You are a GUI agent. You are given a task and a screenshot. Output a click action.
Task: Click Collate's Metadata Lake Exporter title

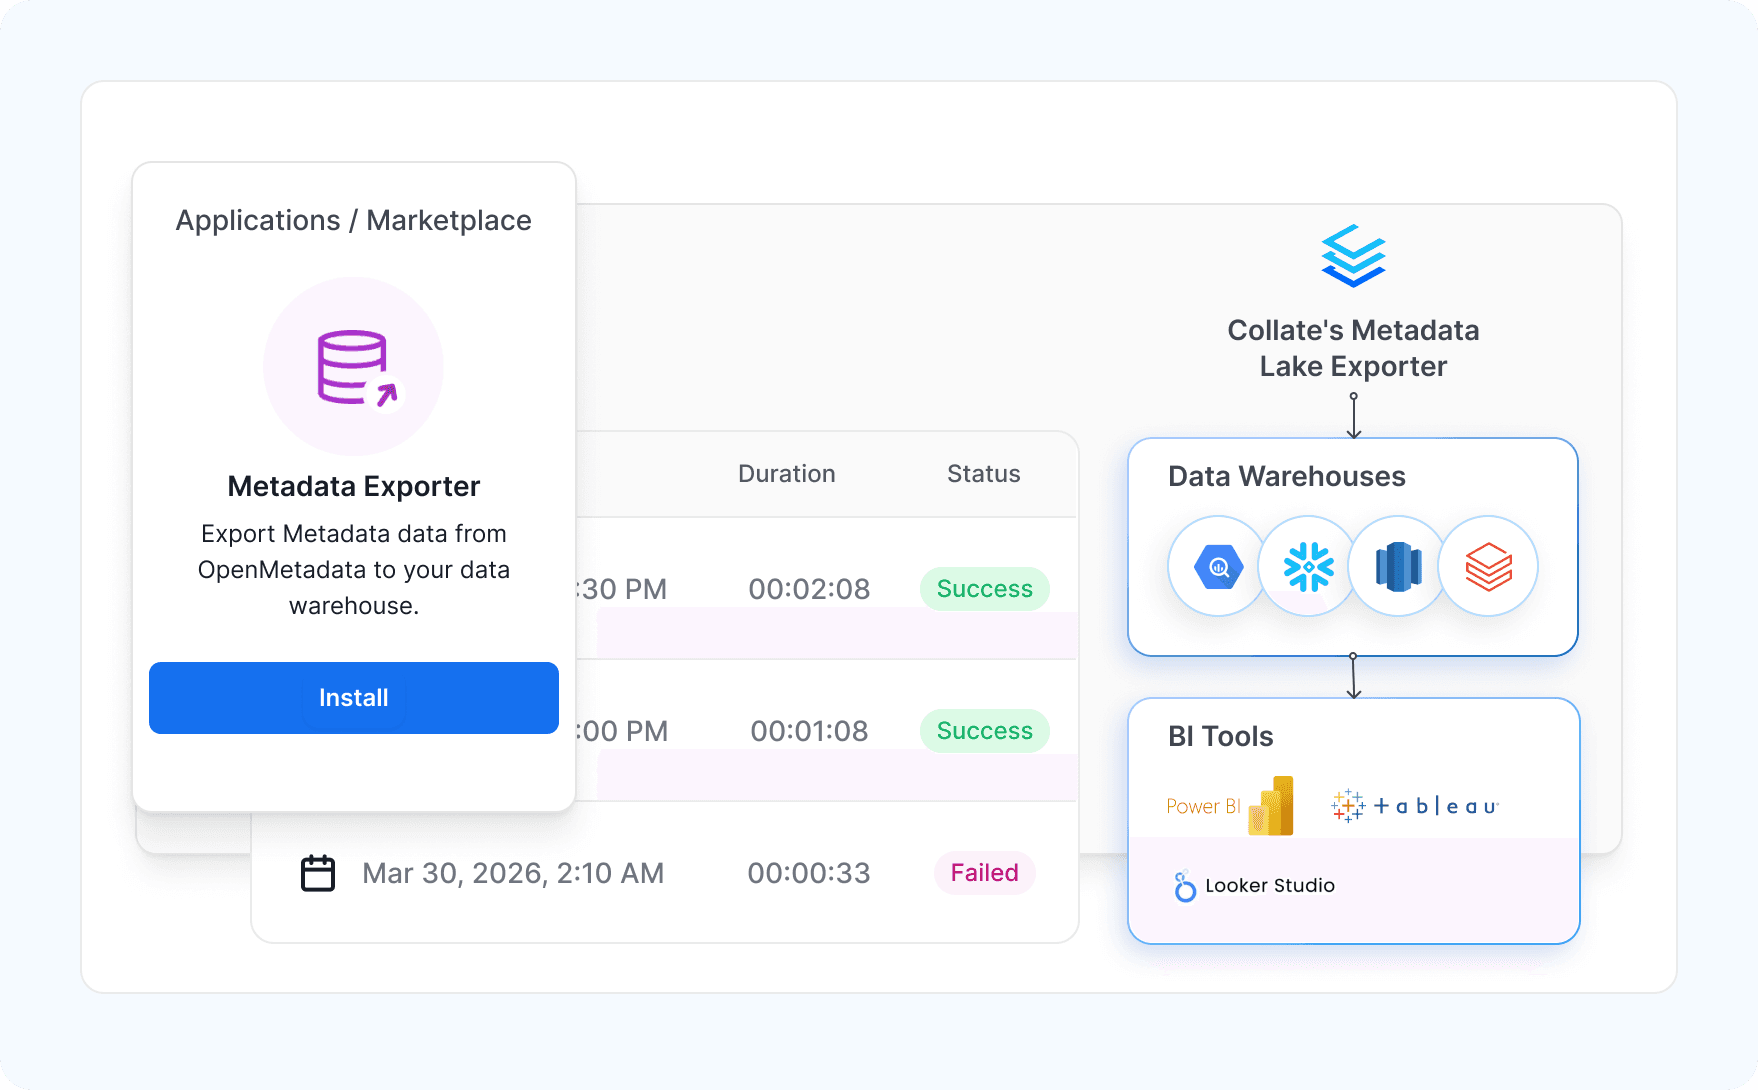coord(1353,348)
